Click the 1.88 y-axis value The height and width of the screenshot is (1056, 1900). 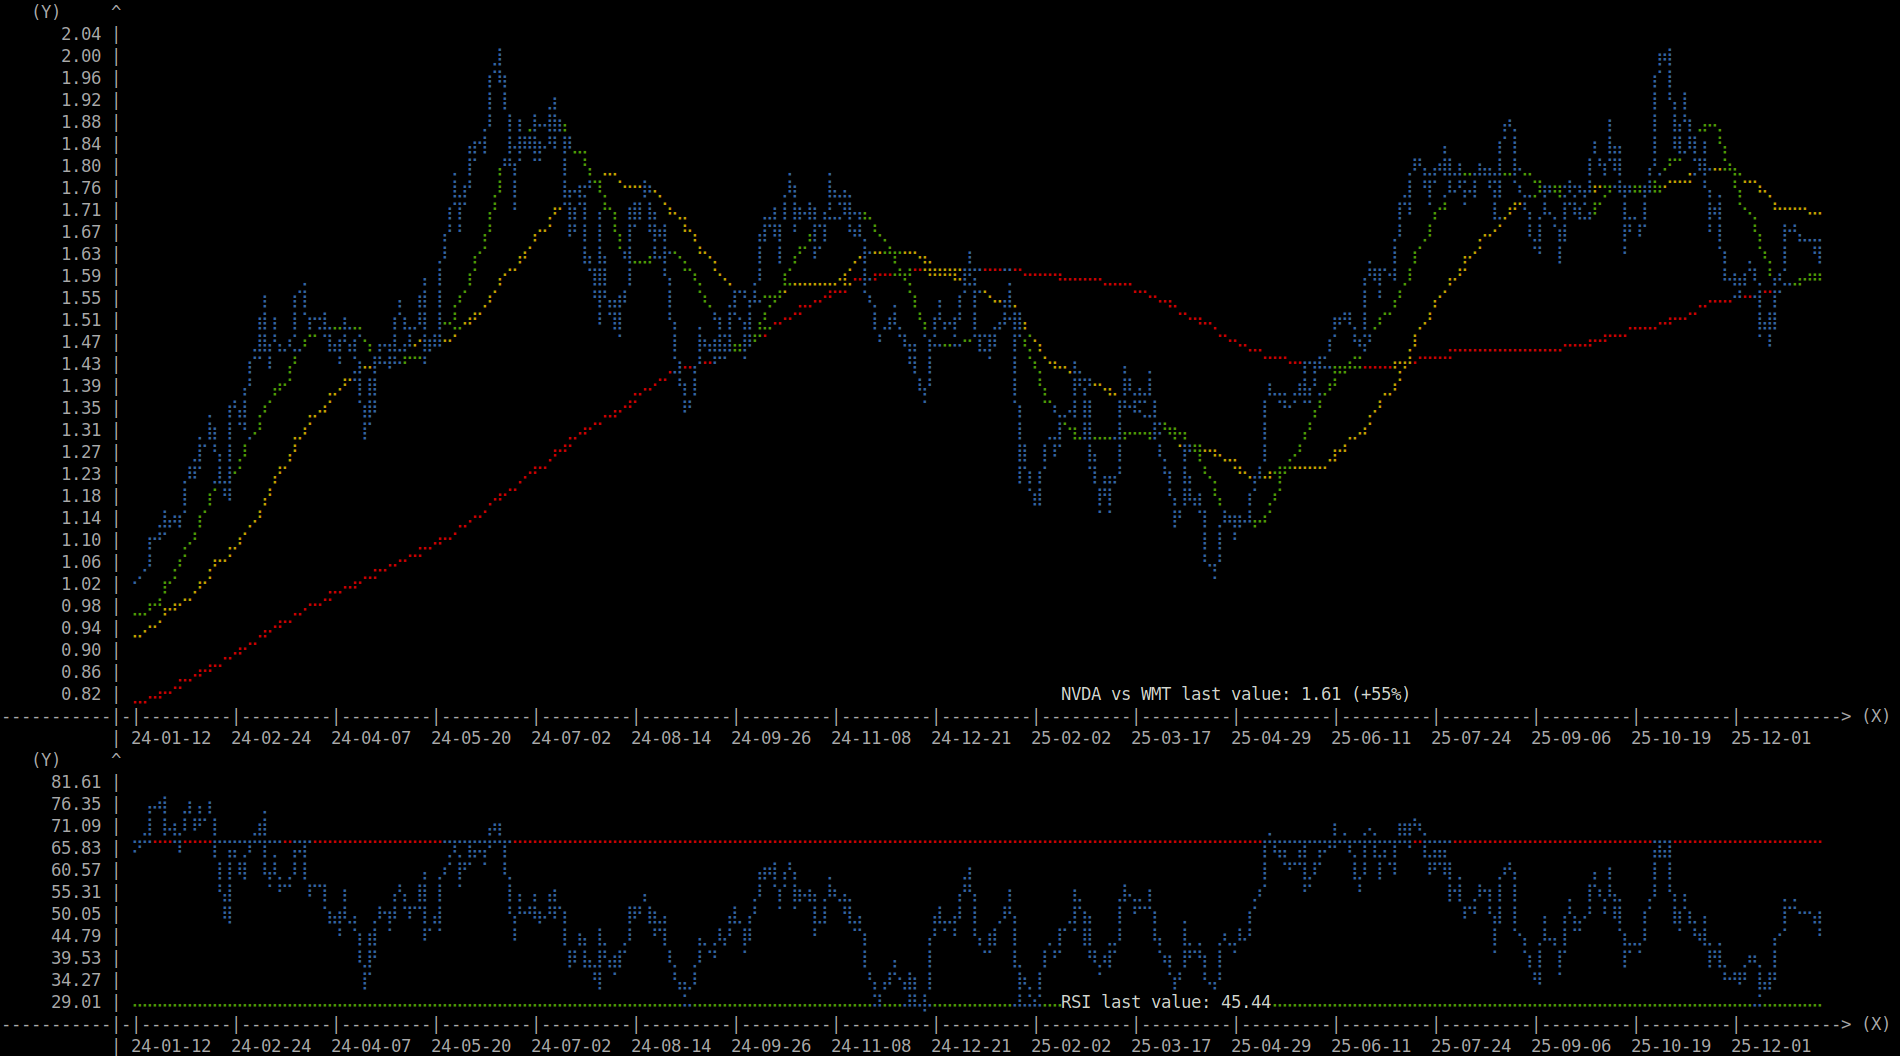pyautogui.click(x=81, y=122)
